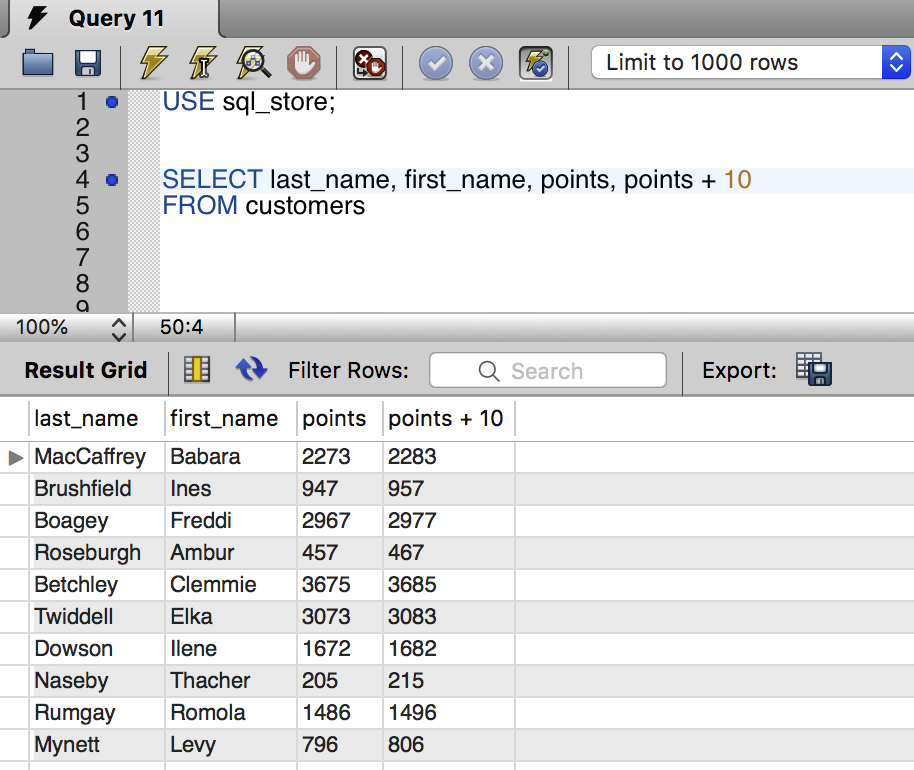Viewport: 914px width, 770px height.
Task: Save script with floppy disk icon
Action: pos(88,63)
